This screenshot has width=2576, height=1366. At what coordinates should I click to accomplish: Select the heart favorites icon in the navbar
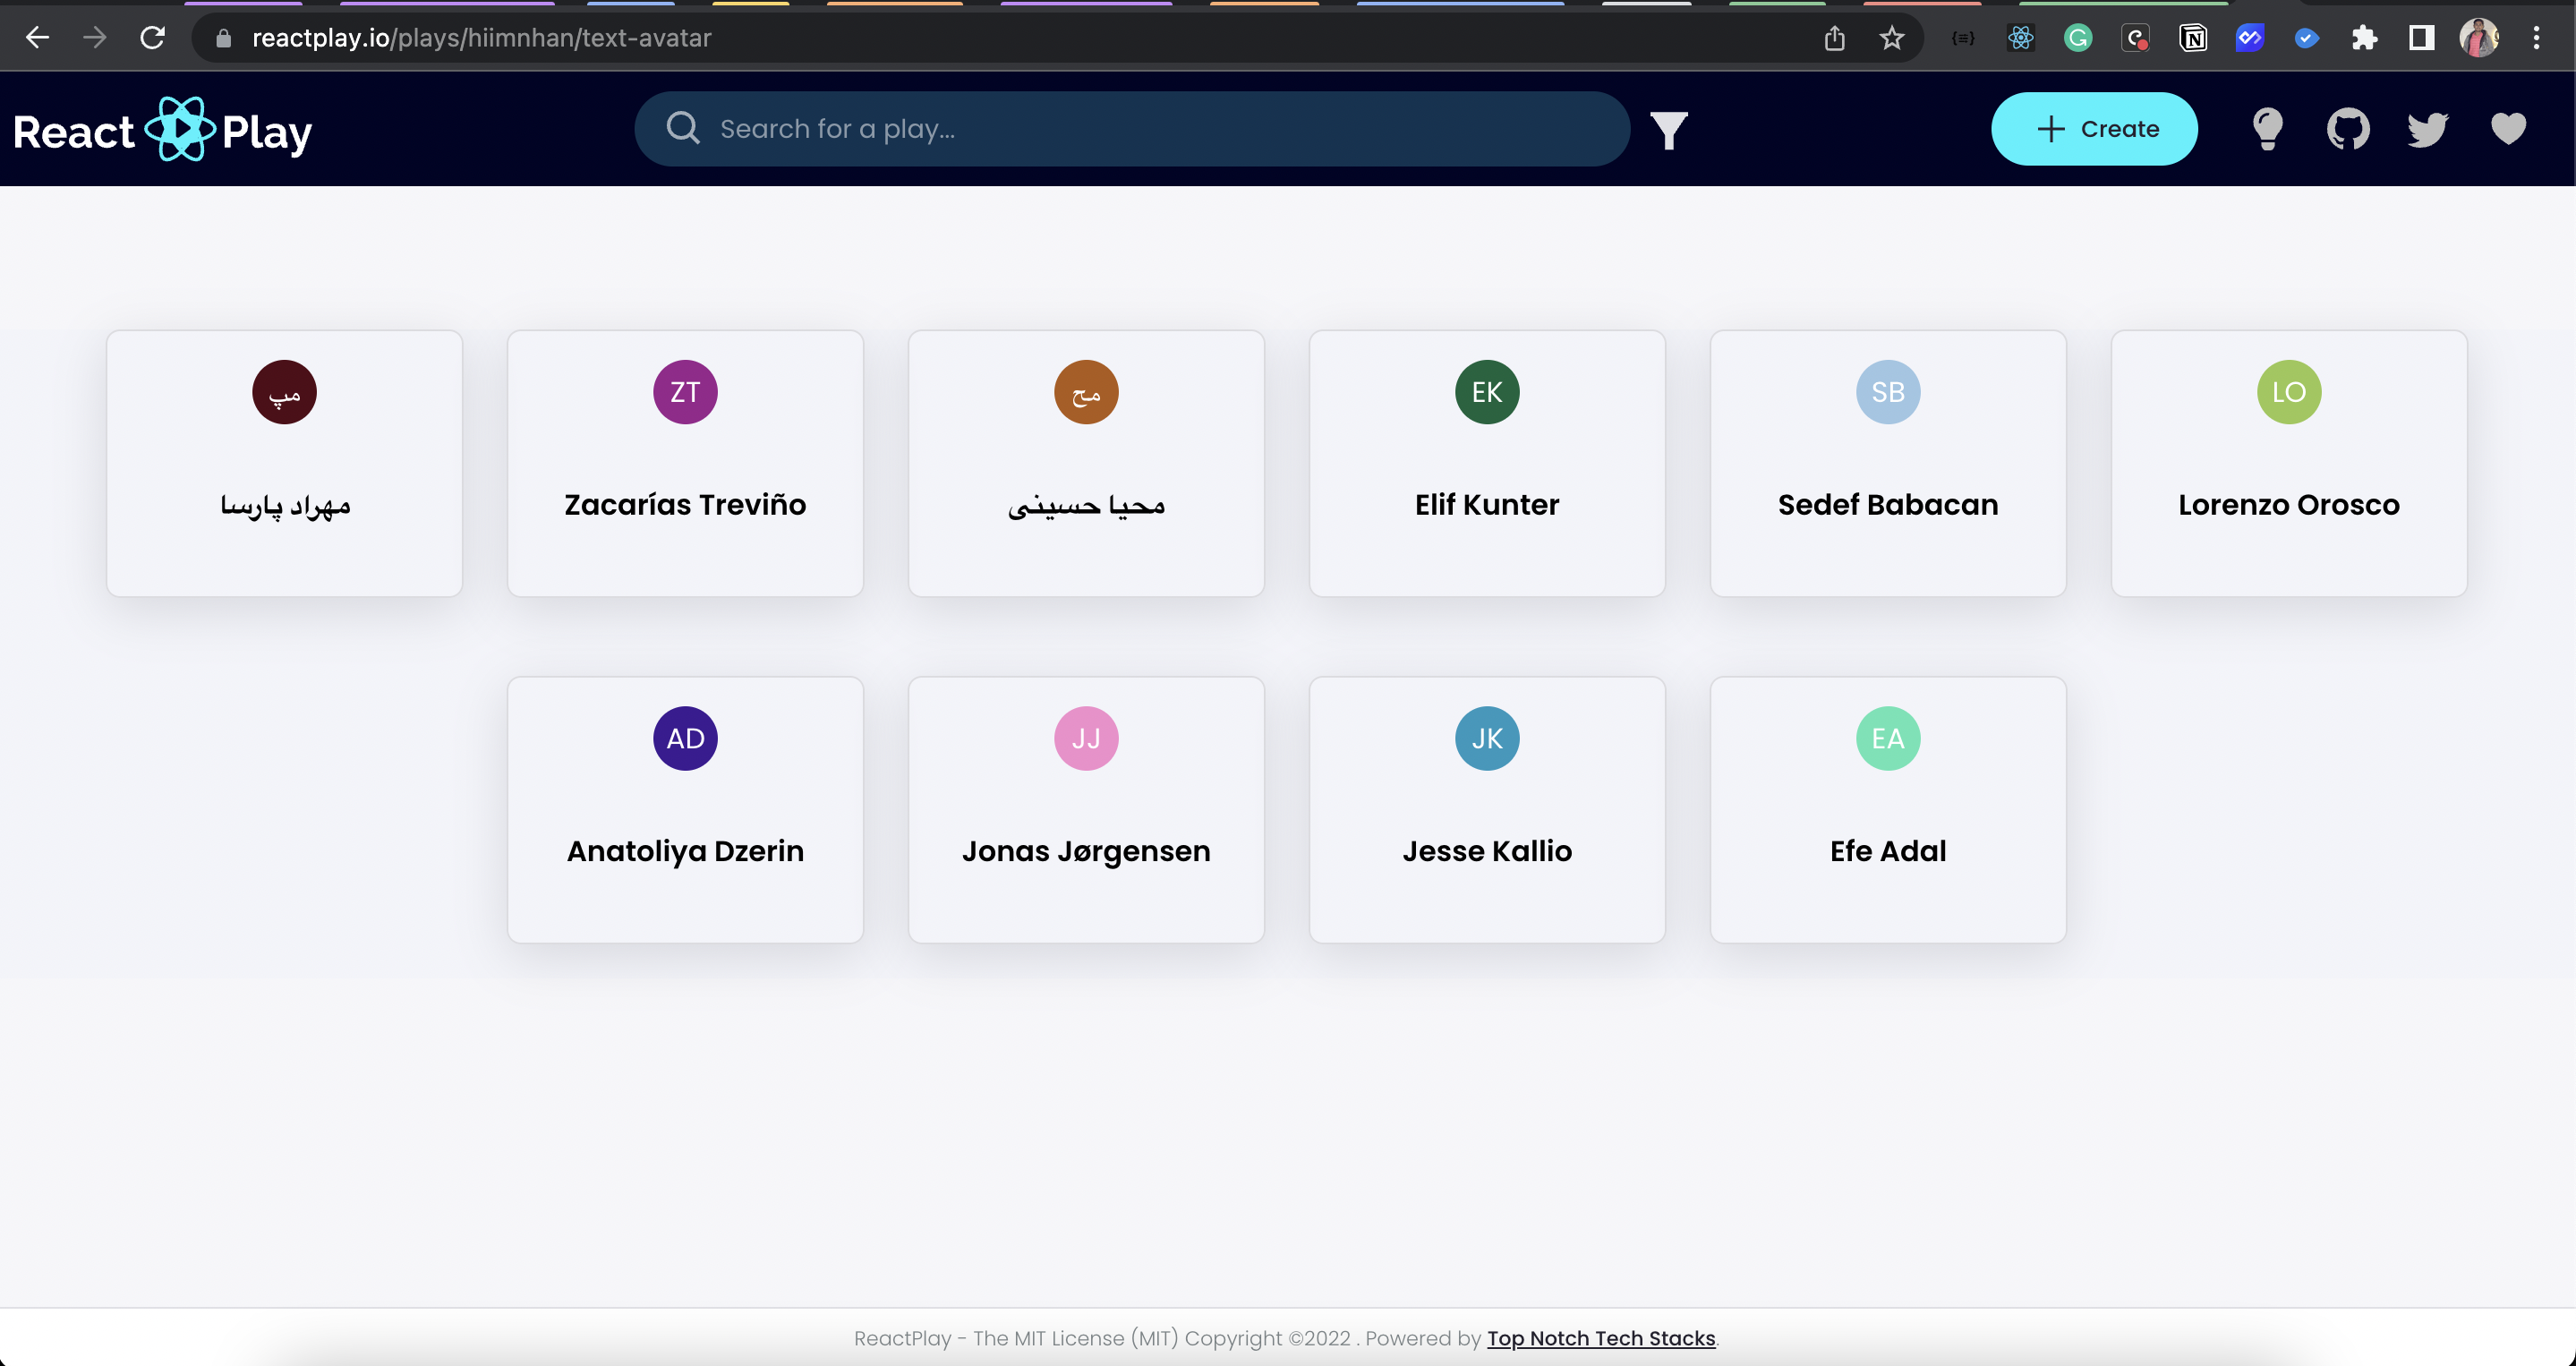point(2507,128)
